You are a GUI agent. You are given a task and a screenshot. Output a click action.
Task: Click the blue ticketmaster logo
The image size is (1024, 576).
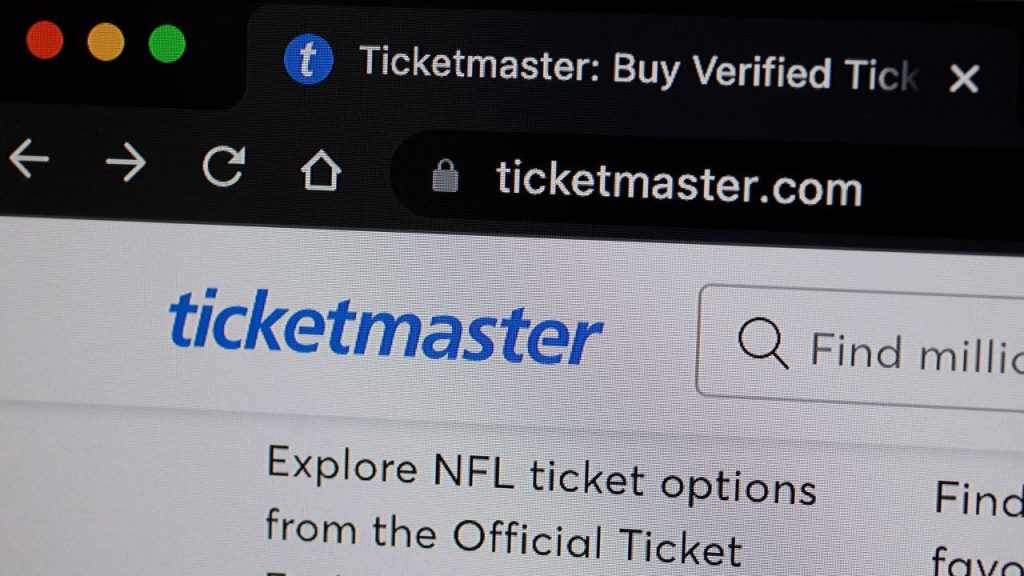click(385, 327)
